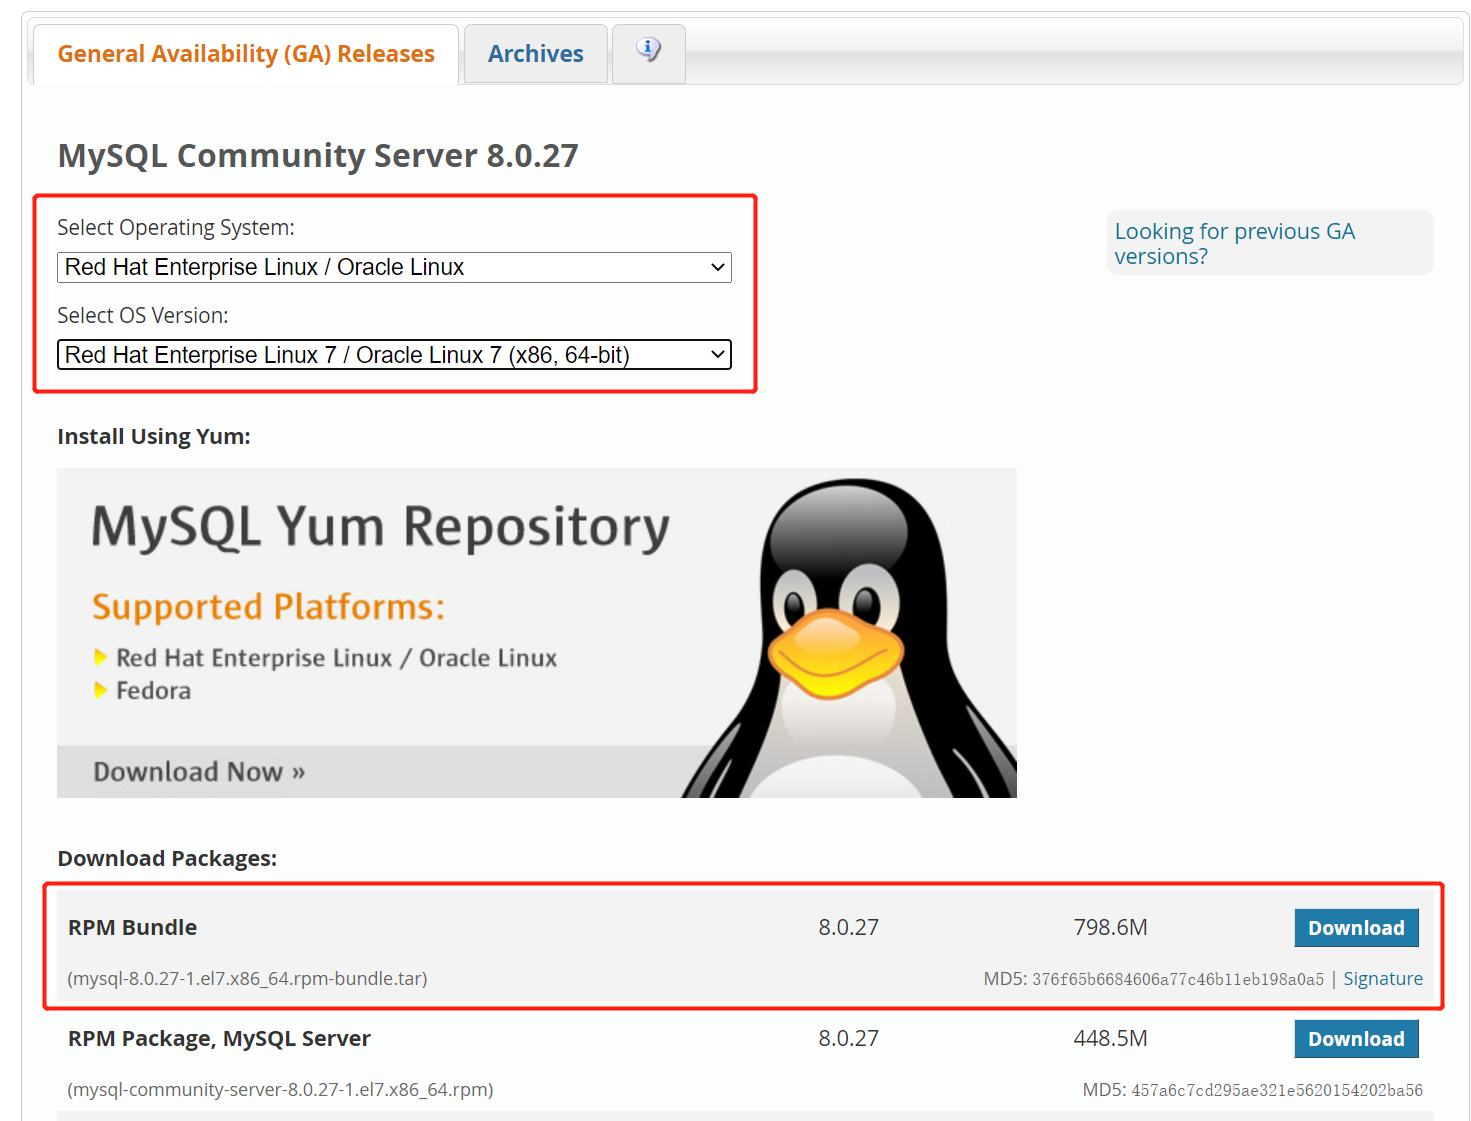Viewport: 1471px width, 1121px height.
Task: Click the MySQL Yum Repository banner
Action: click(536, 632)
